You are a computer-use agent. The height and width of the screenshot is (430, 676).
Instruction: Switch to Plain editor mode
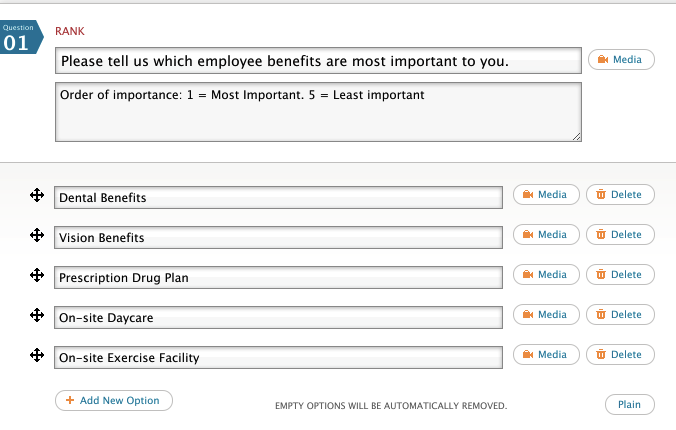pyautogui.click(x=629, y=405)
